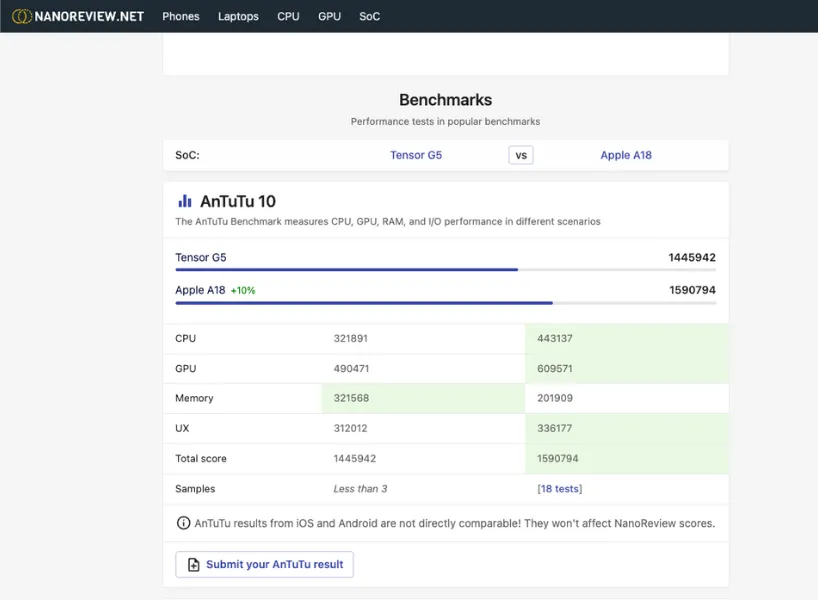Click the NanoReview.net logo
Image resolution: width=818 pixels, height=600 pixels.
78,16
